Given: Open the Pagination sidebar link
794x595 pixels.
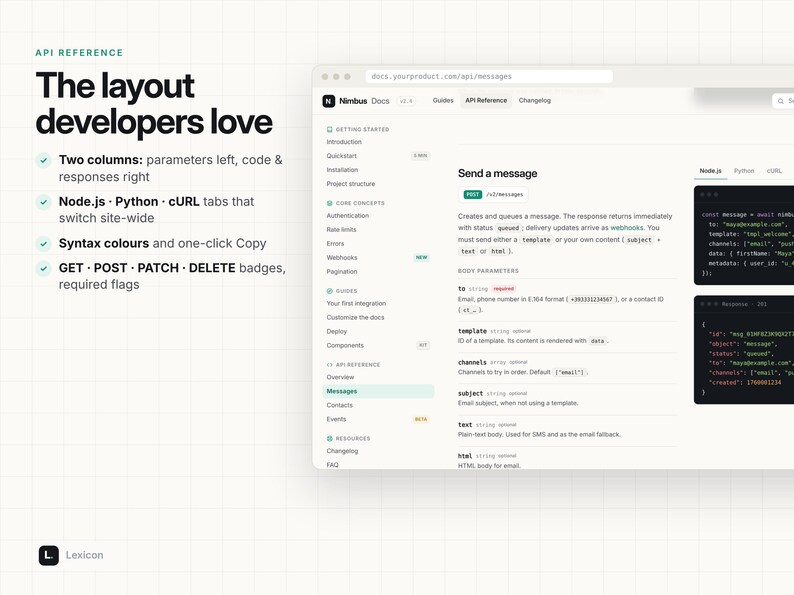Looking at the screenshot, I should [342, 271].
